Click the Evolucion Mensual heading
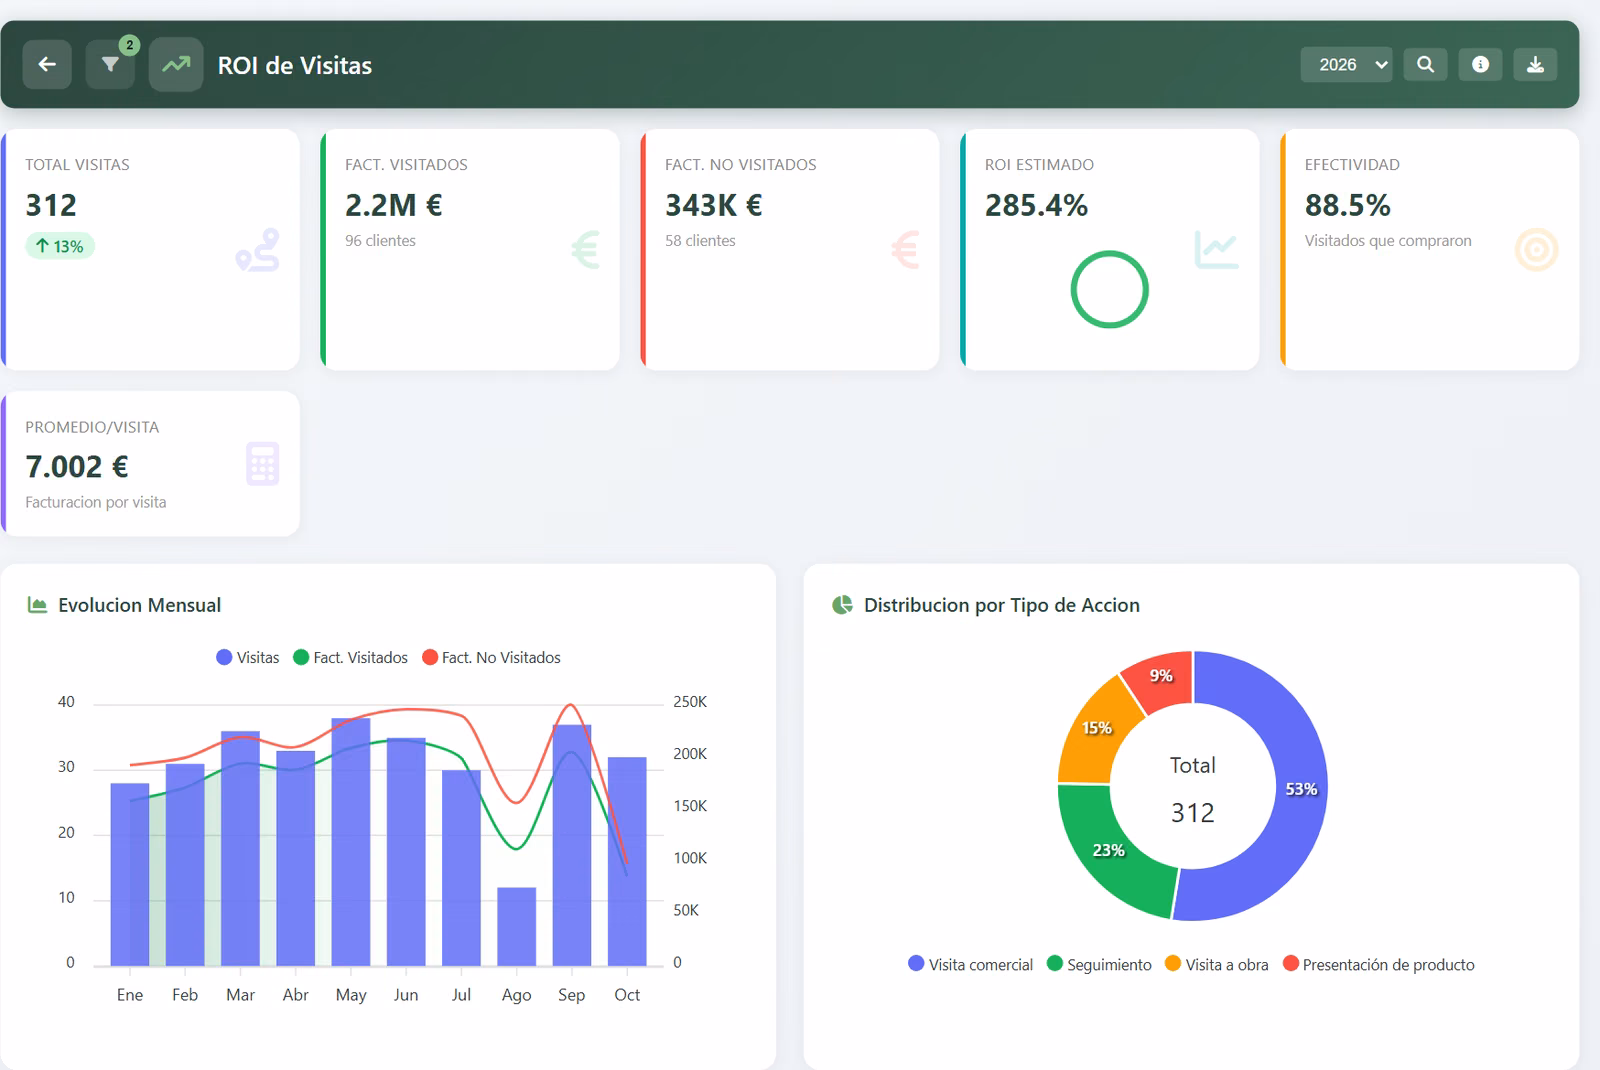The image size is (1600, 1070). (140, 605)
